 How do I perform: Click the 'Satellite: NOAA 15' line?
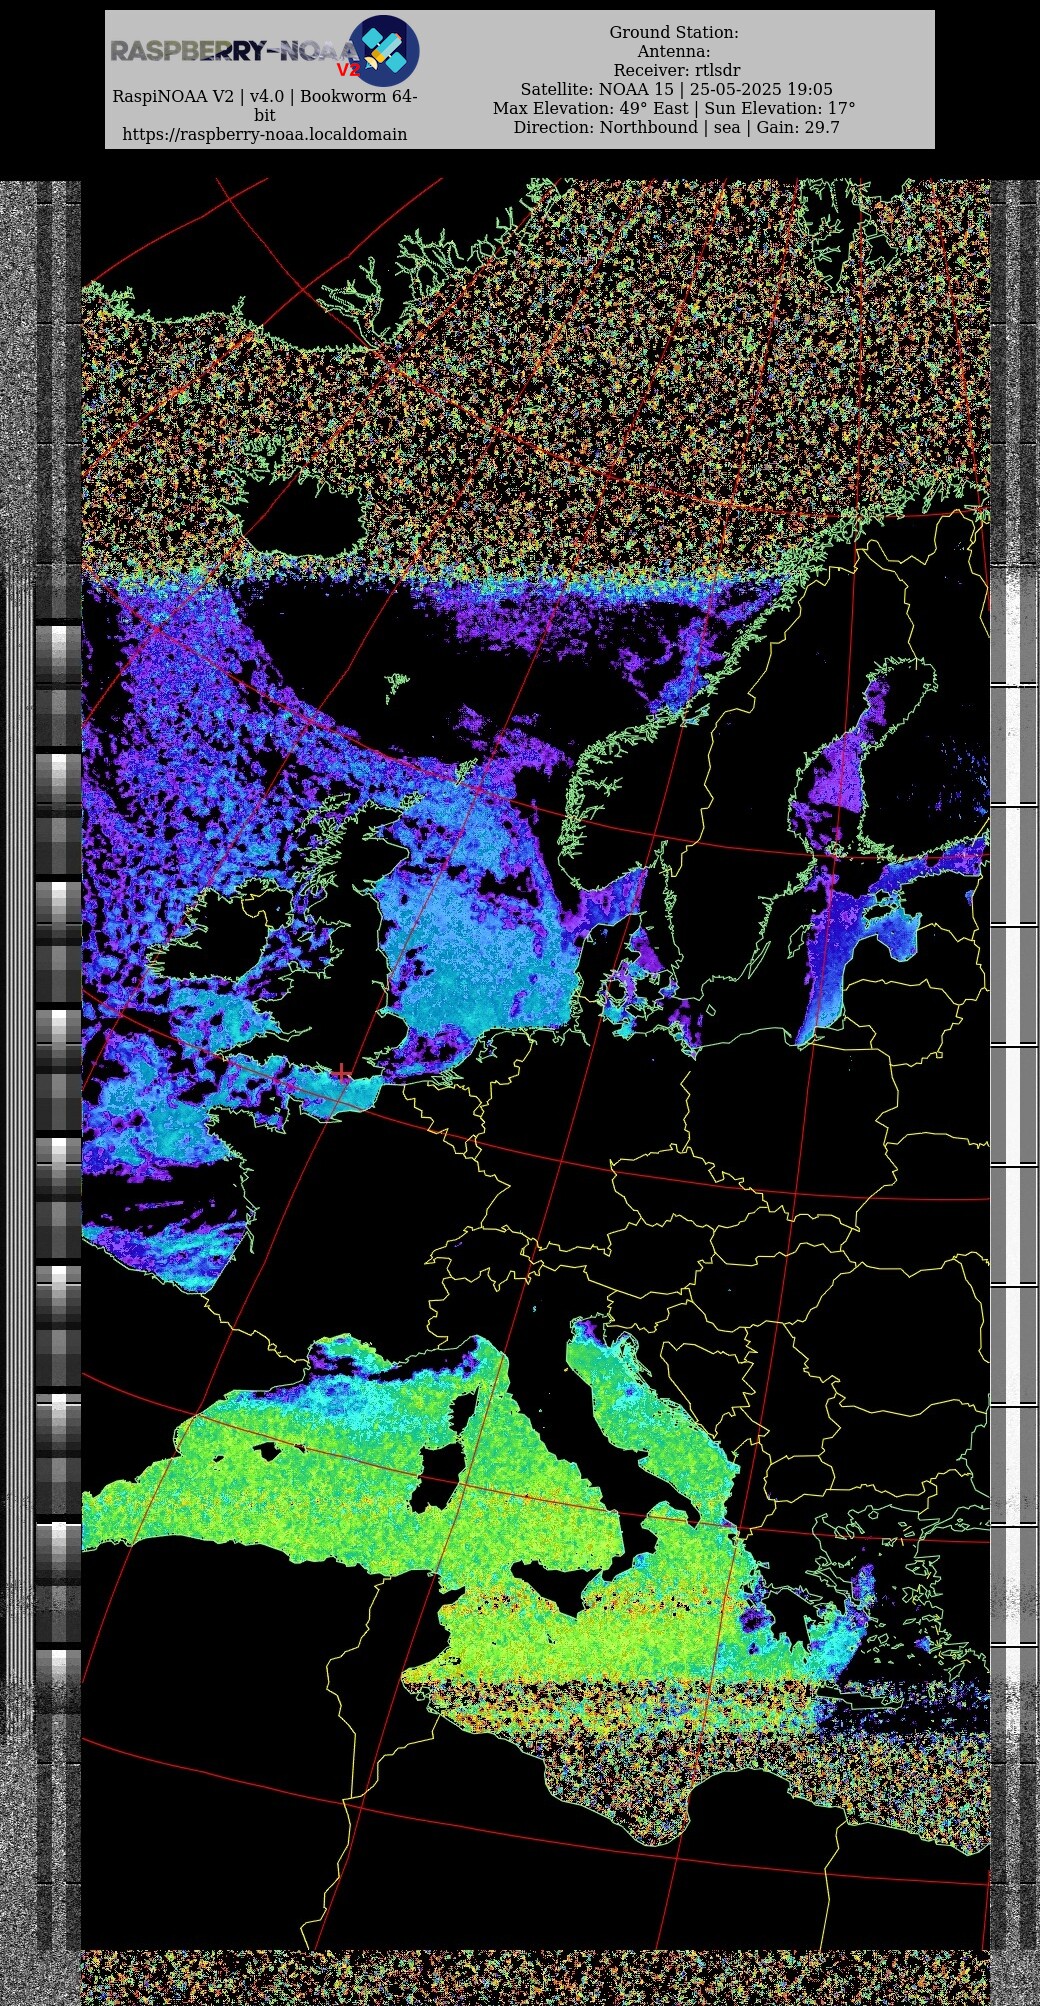[x=676, y=89]
